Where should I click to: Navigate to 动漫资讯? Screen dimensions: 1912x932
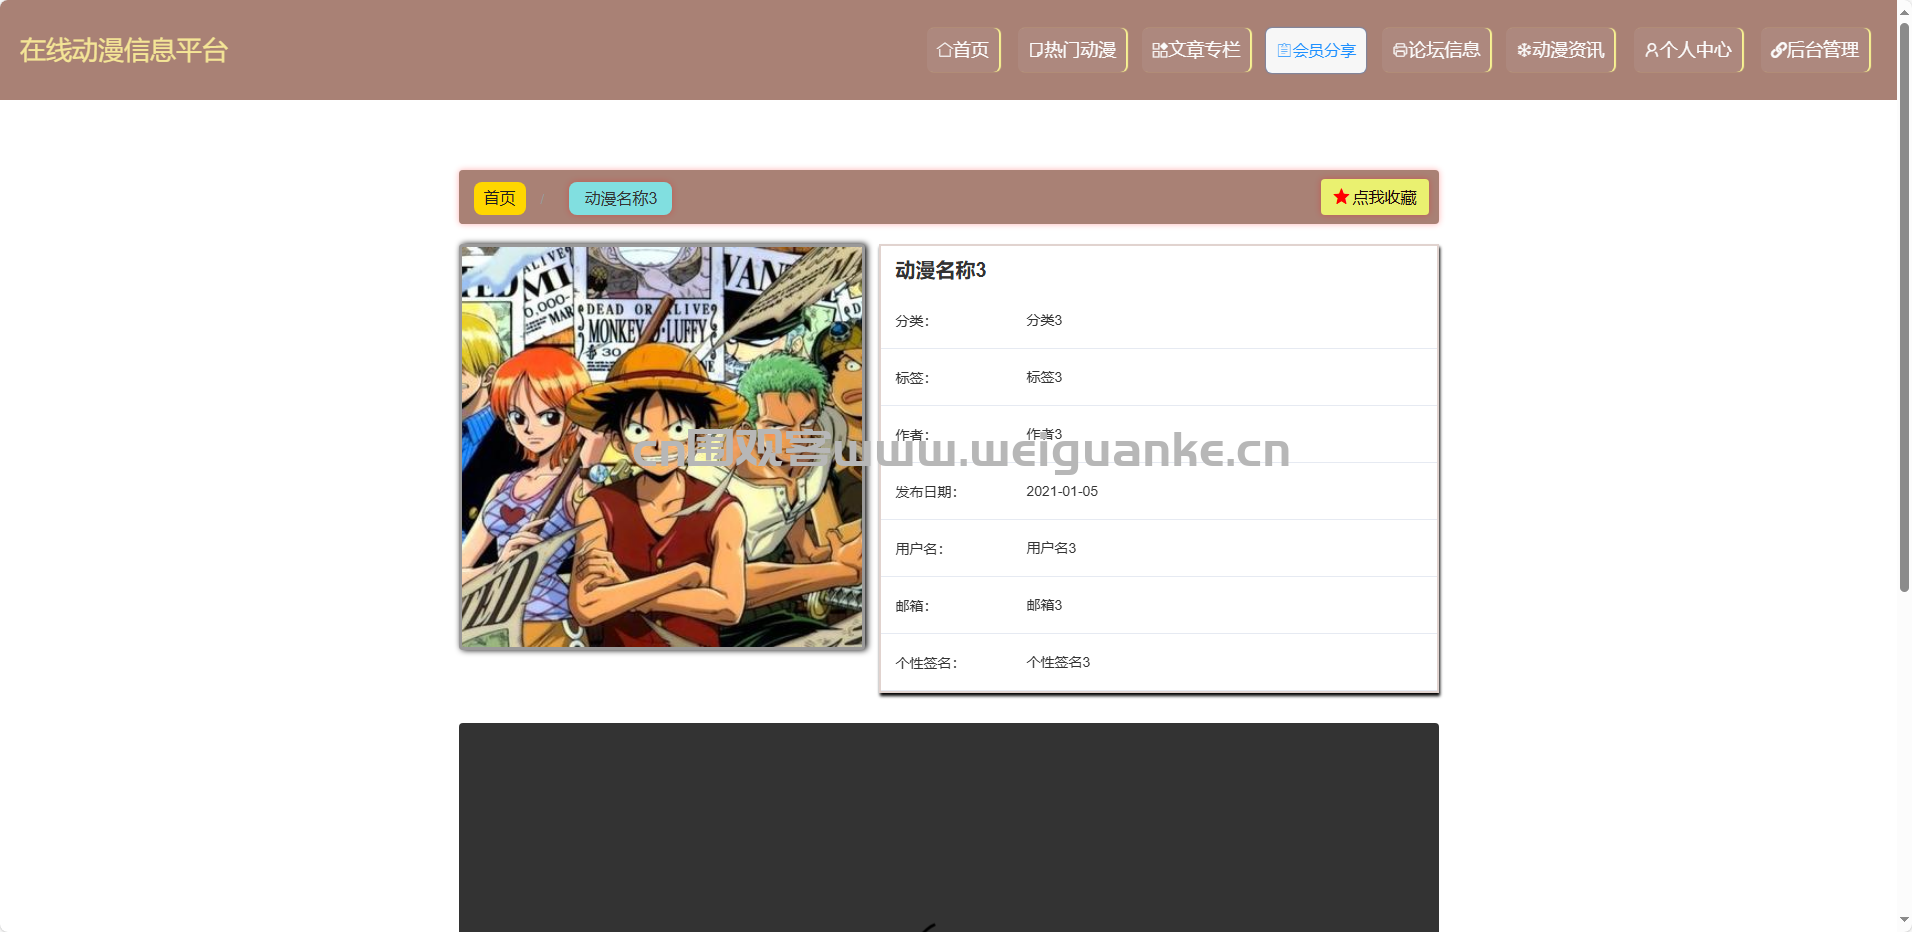click(x=1560, y=50)
